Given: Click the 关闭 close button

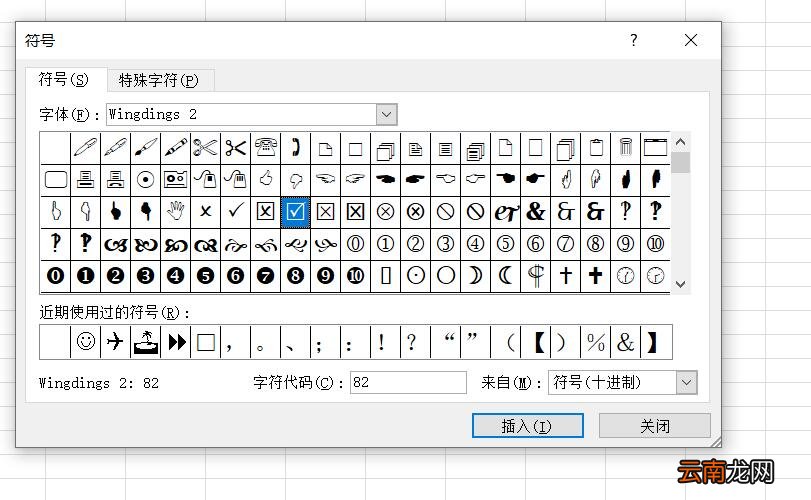Looking at the screenshot, I should coord(655,426).
